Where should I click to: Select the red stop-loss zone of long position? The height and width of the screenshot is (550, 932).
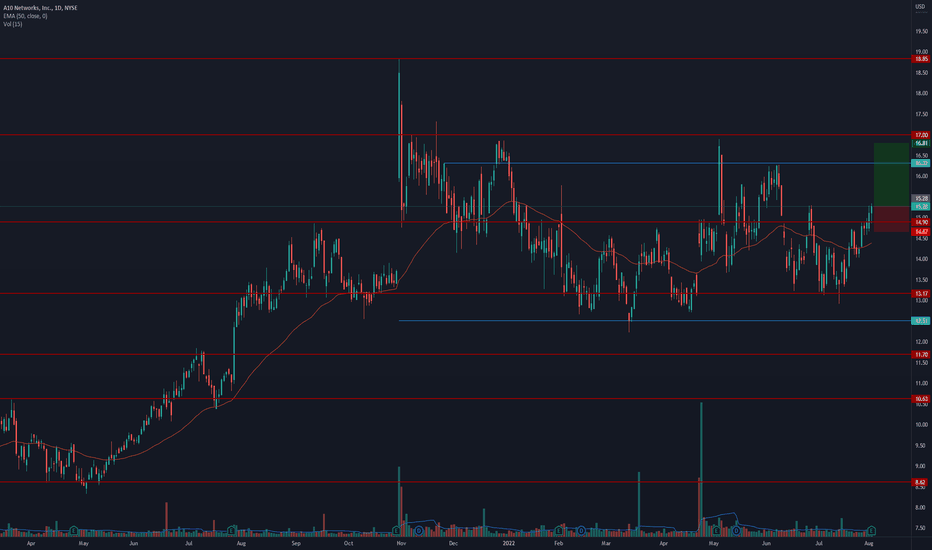click(x=891, y=219)
